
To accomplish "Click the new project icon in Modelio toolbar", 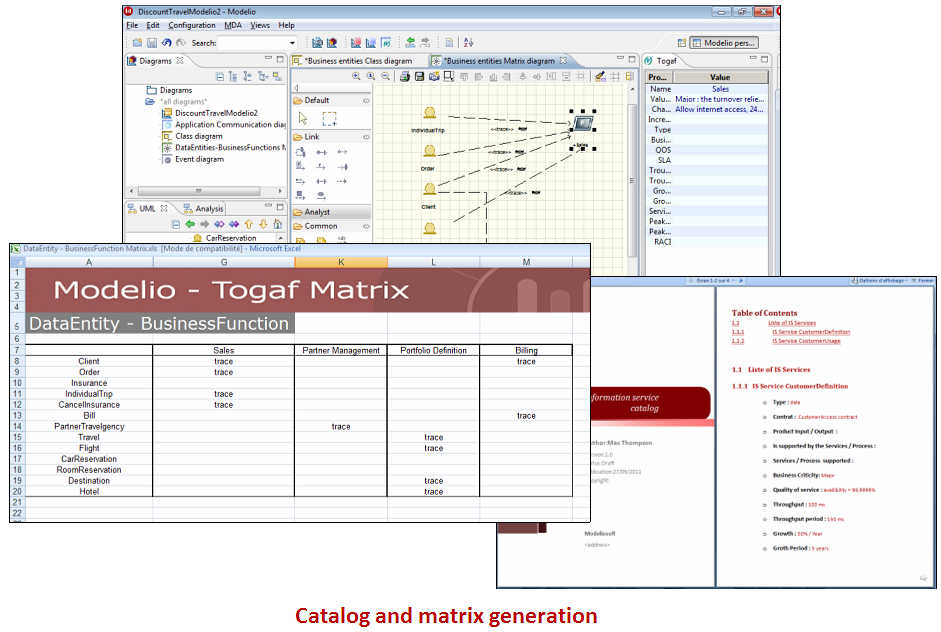I will [137, 43].
